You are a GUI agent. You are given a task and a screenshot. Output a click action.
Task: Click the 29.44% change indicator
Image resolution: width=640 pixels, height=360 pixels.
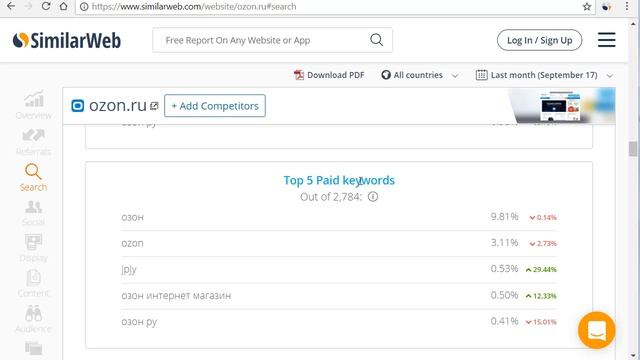tap(541, 269)
